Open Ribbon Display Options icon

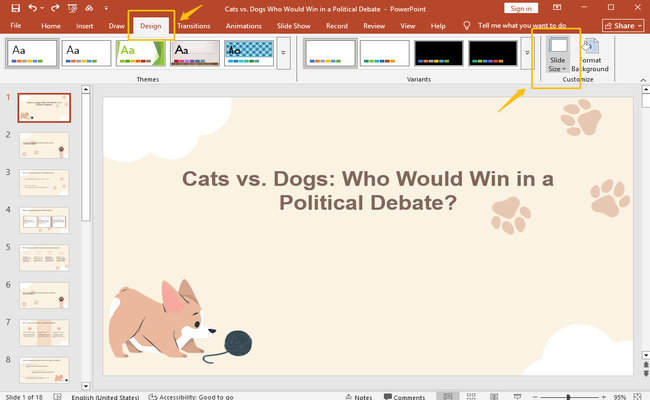[557, 8]
